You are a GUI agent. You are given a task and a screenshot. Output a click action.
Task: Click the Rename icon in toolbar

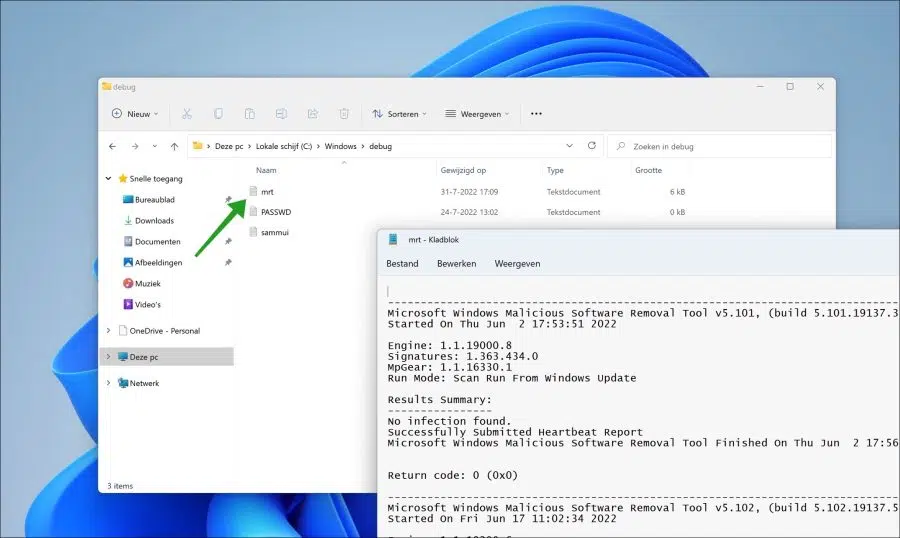[281, 114]
